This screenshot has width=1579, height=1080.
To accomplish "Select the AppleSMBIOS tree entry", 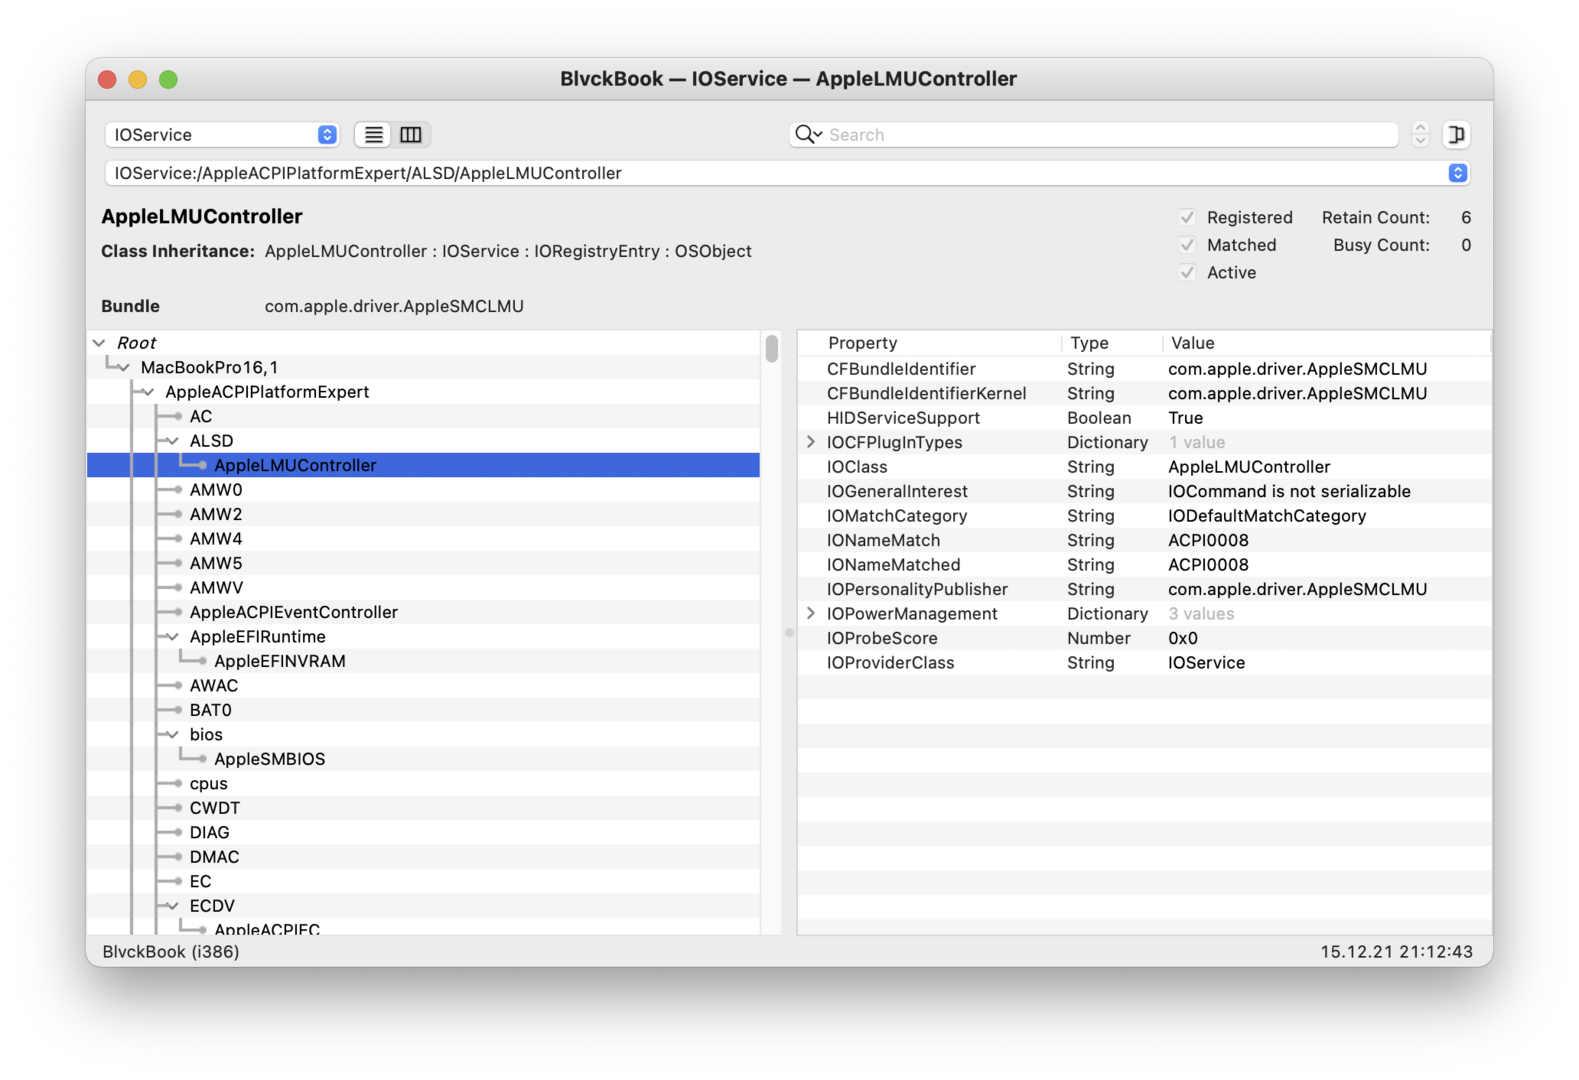I will [269, 759].
